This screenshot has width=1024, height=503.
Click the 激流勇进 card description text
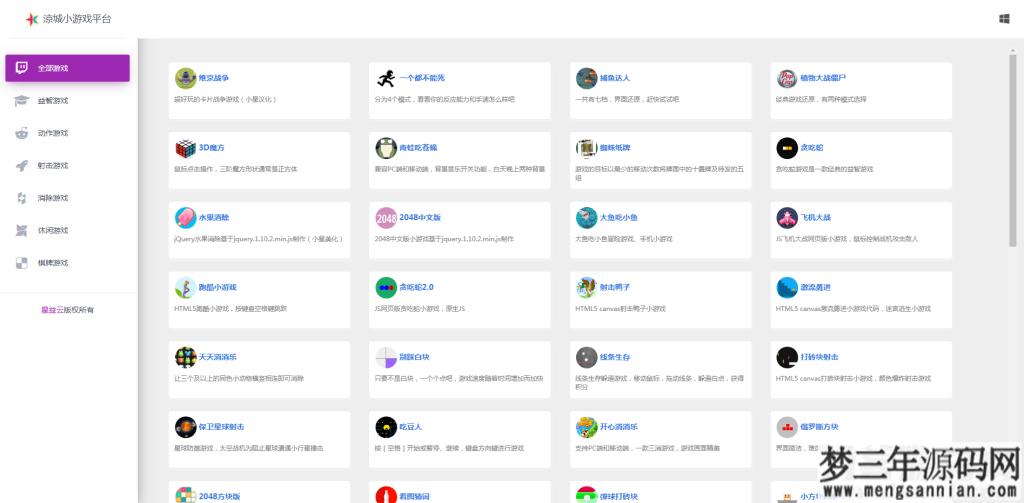pos(854,308)
